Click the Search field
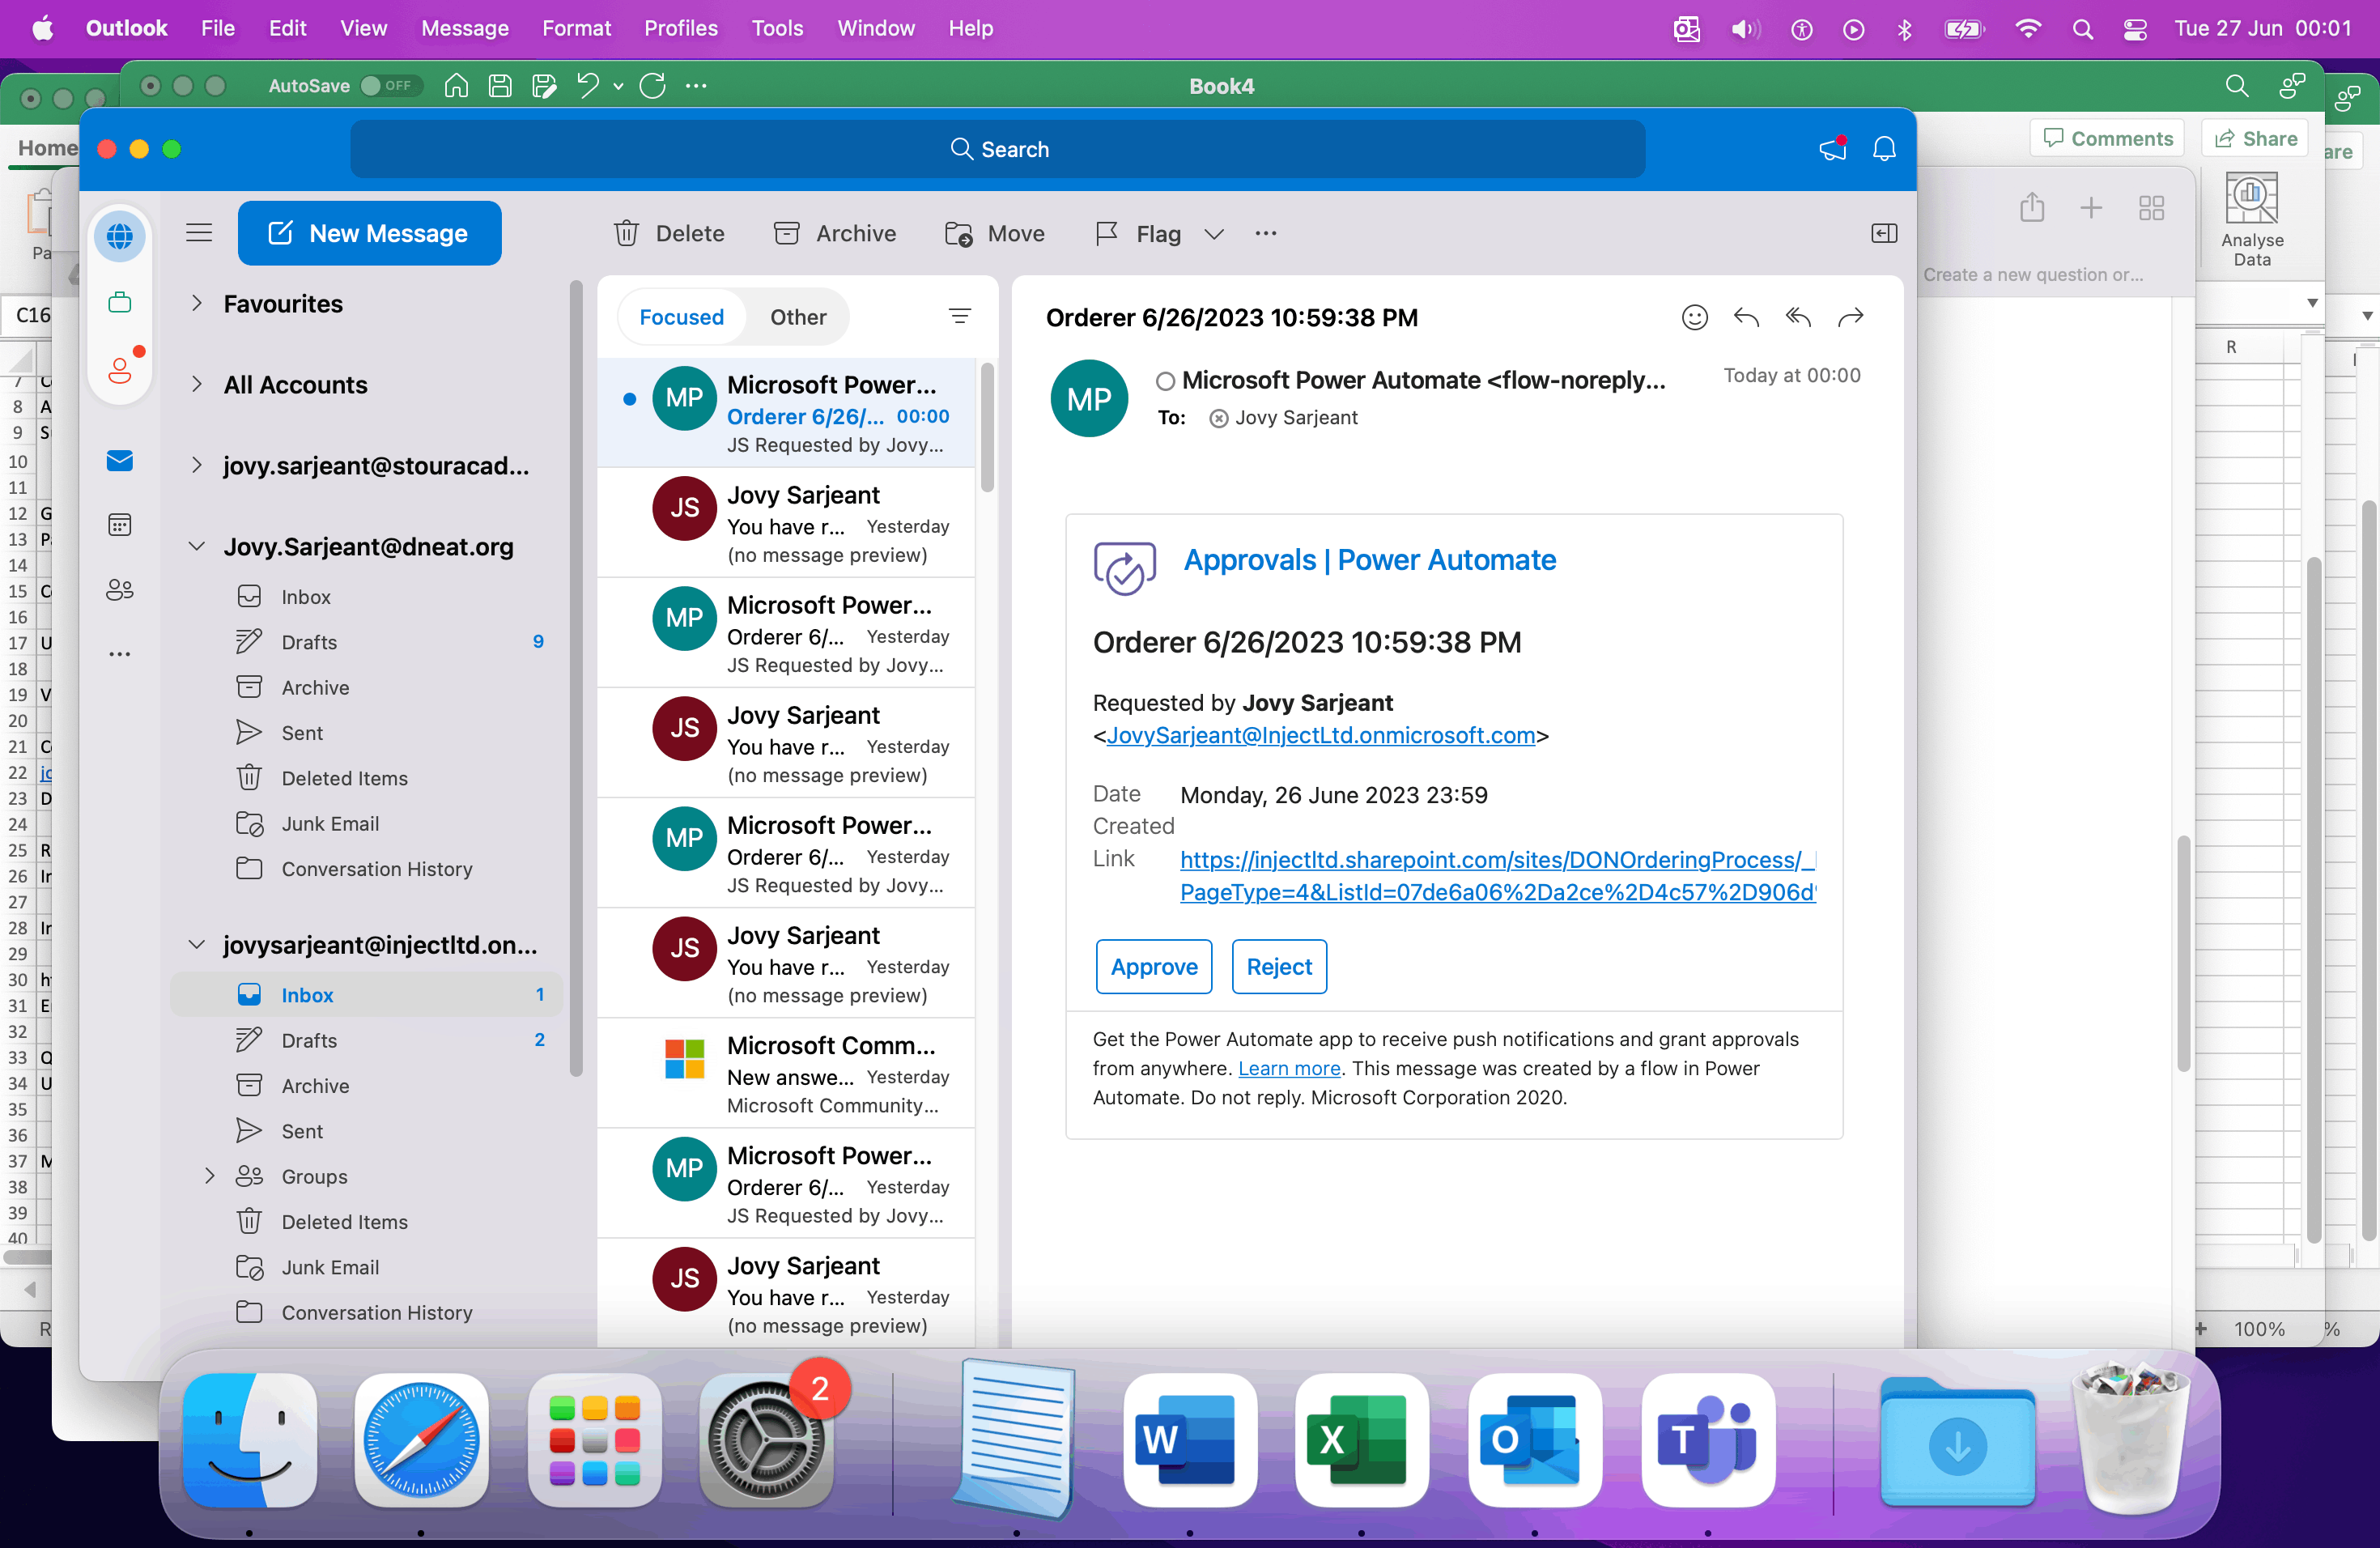Screen dimensions: 2380x1548 [998, 149]
